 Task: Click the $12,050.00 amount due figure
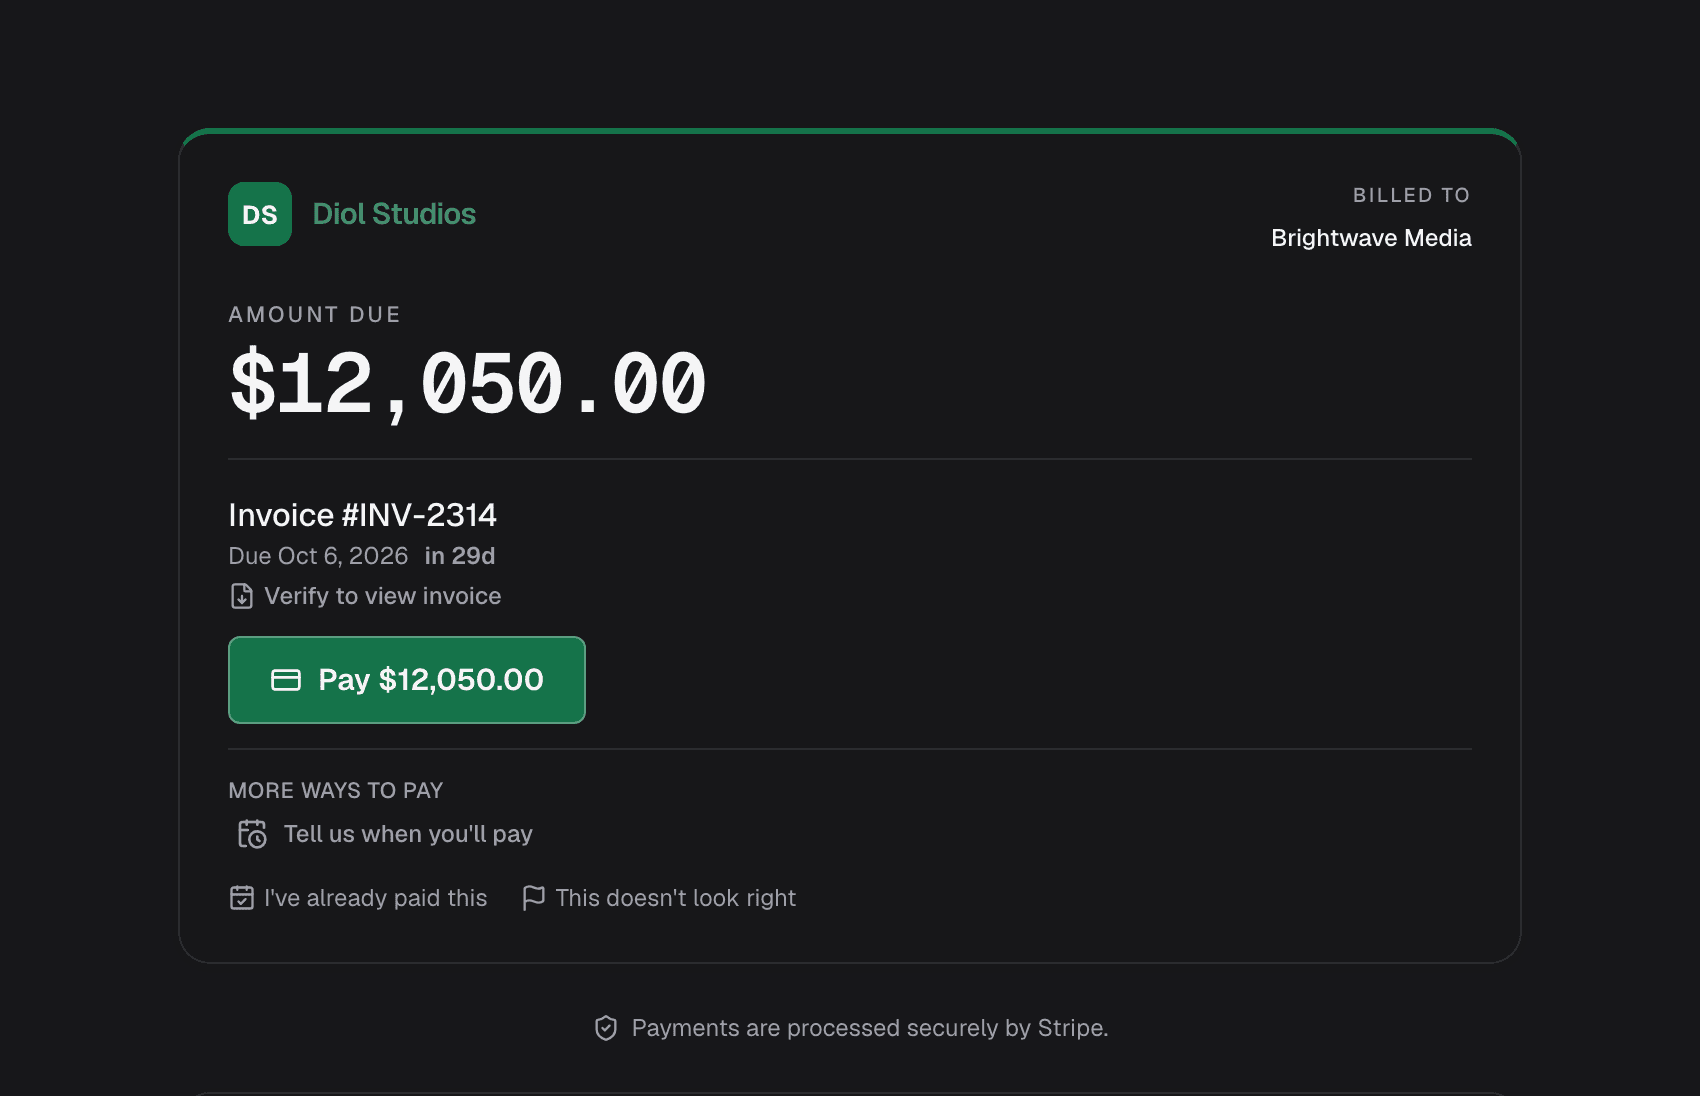tap(468, 384)
